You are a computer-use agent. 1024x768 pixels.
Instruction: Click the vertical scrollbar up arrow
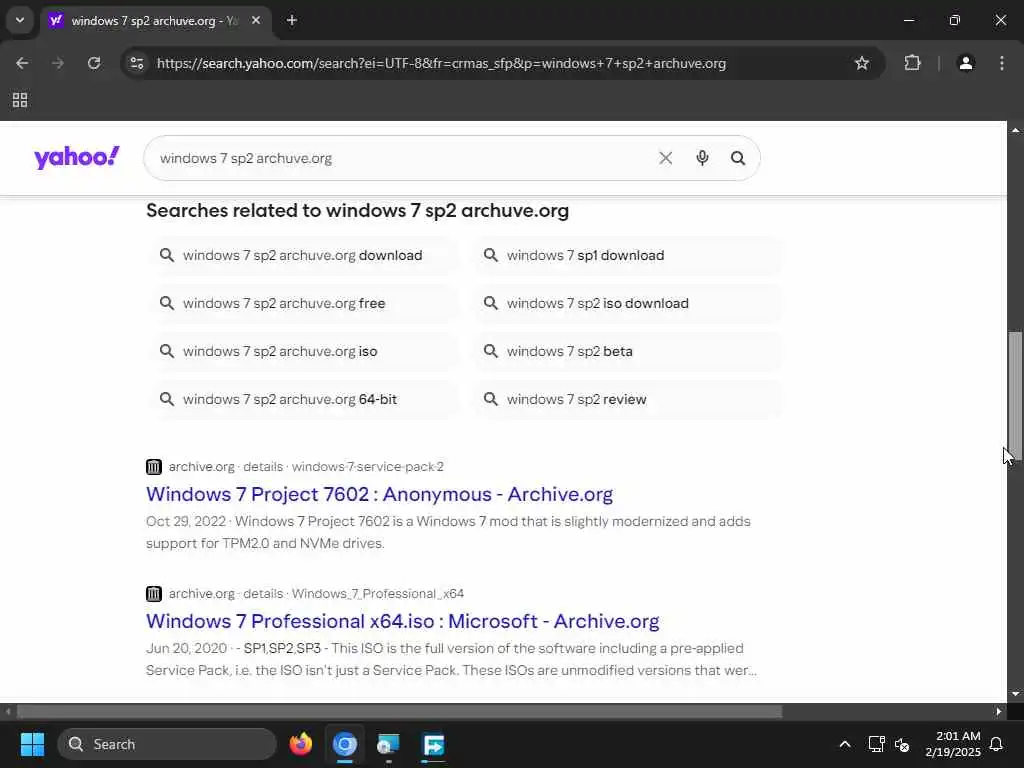(1015, 130)
